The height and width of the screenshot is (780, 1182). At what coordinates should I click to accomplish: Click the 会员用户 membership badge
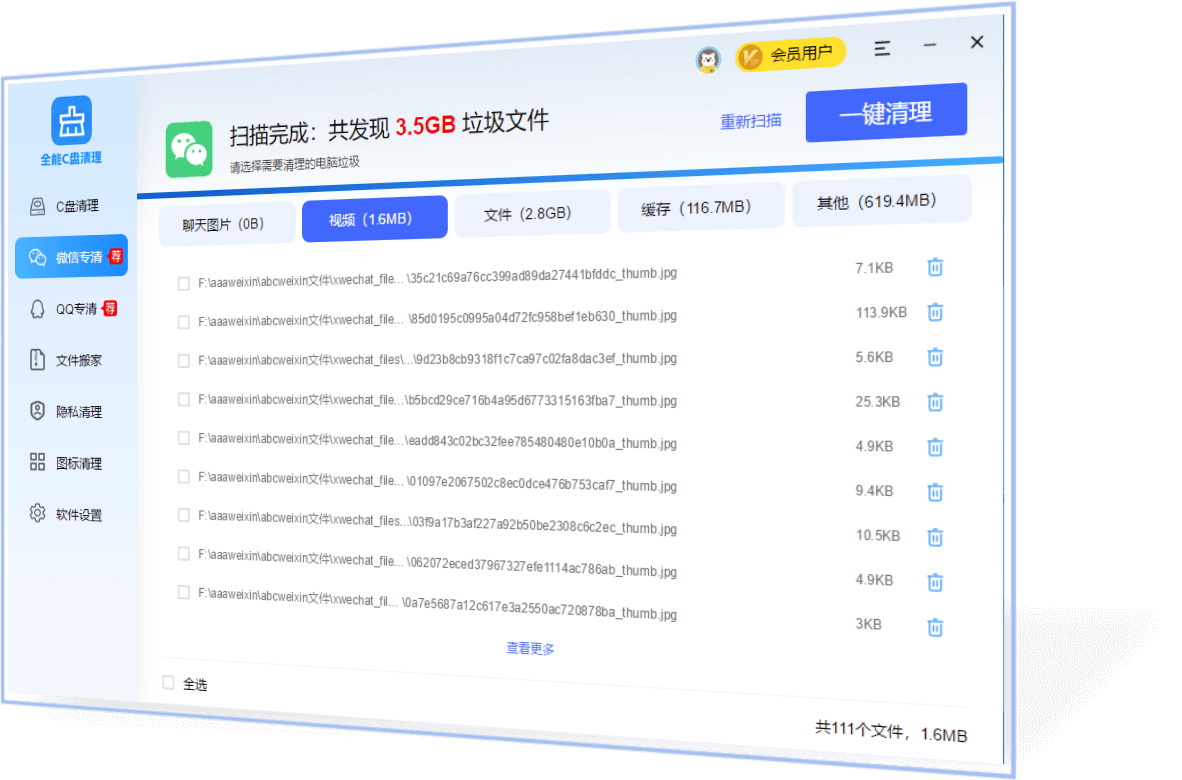click(x=791, y=54)
